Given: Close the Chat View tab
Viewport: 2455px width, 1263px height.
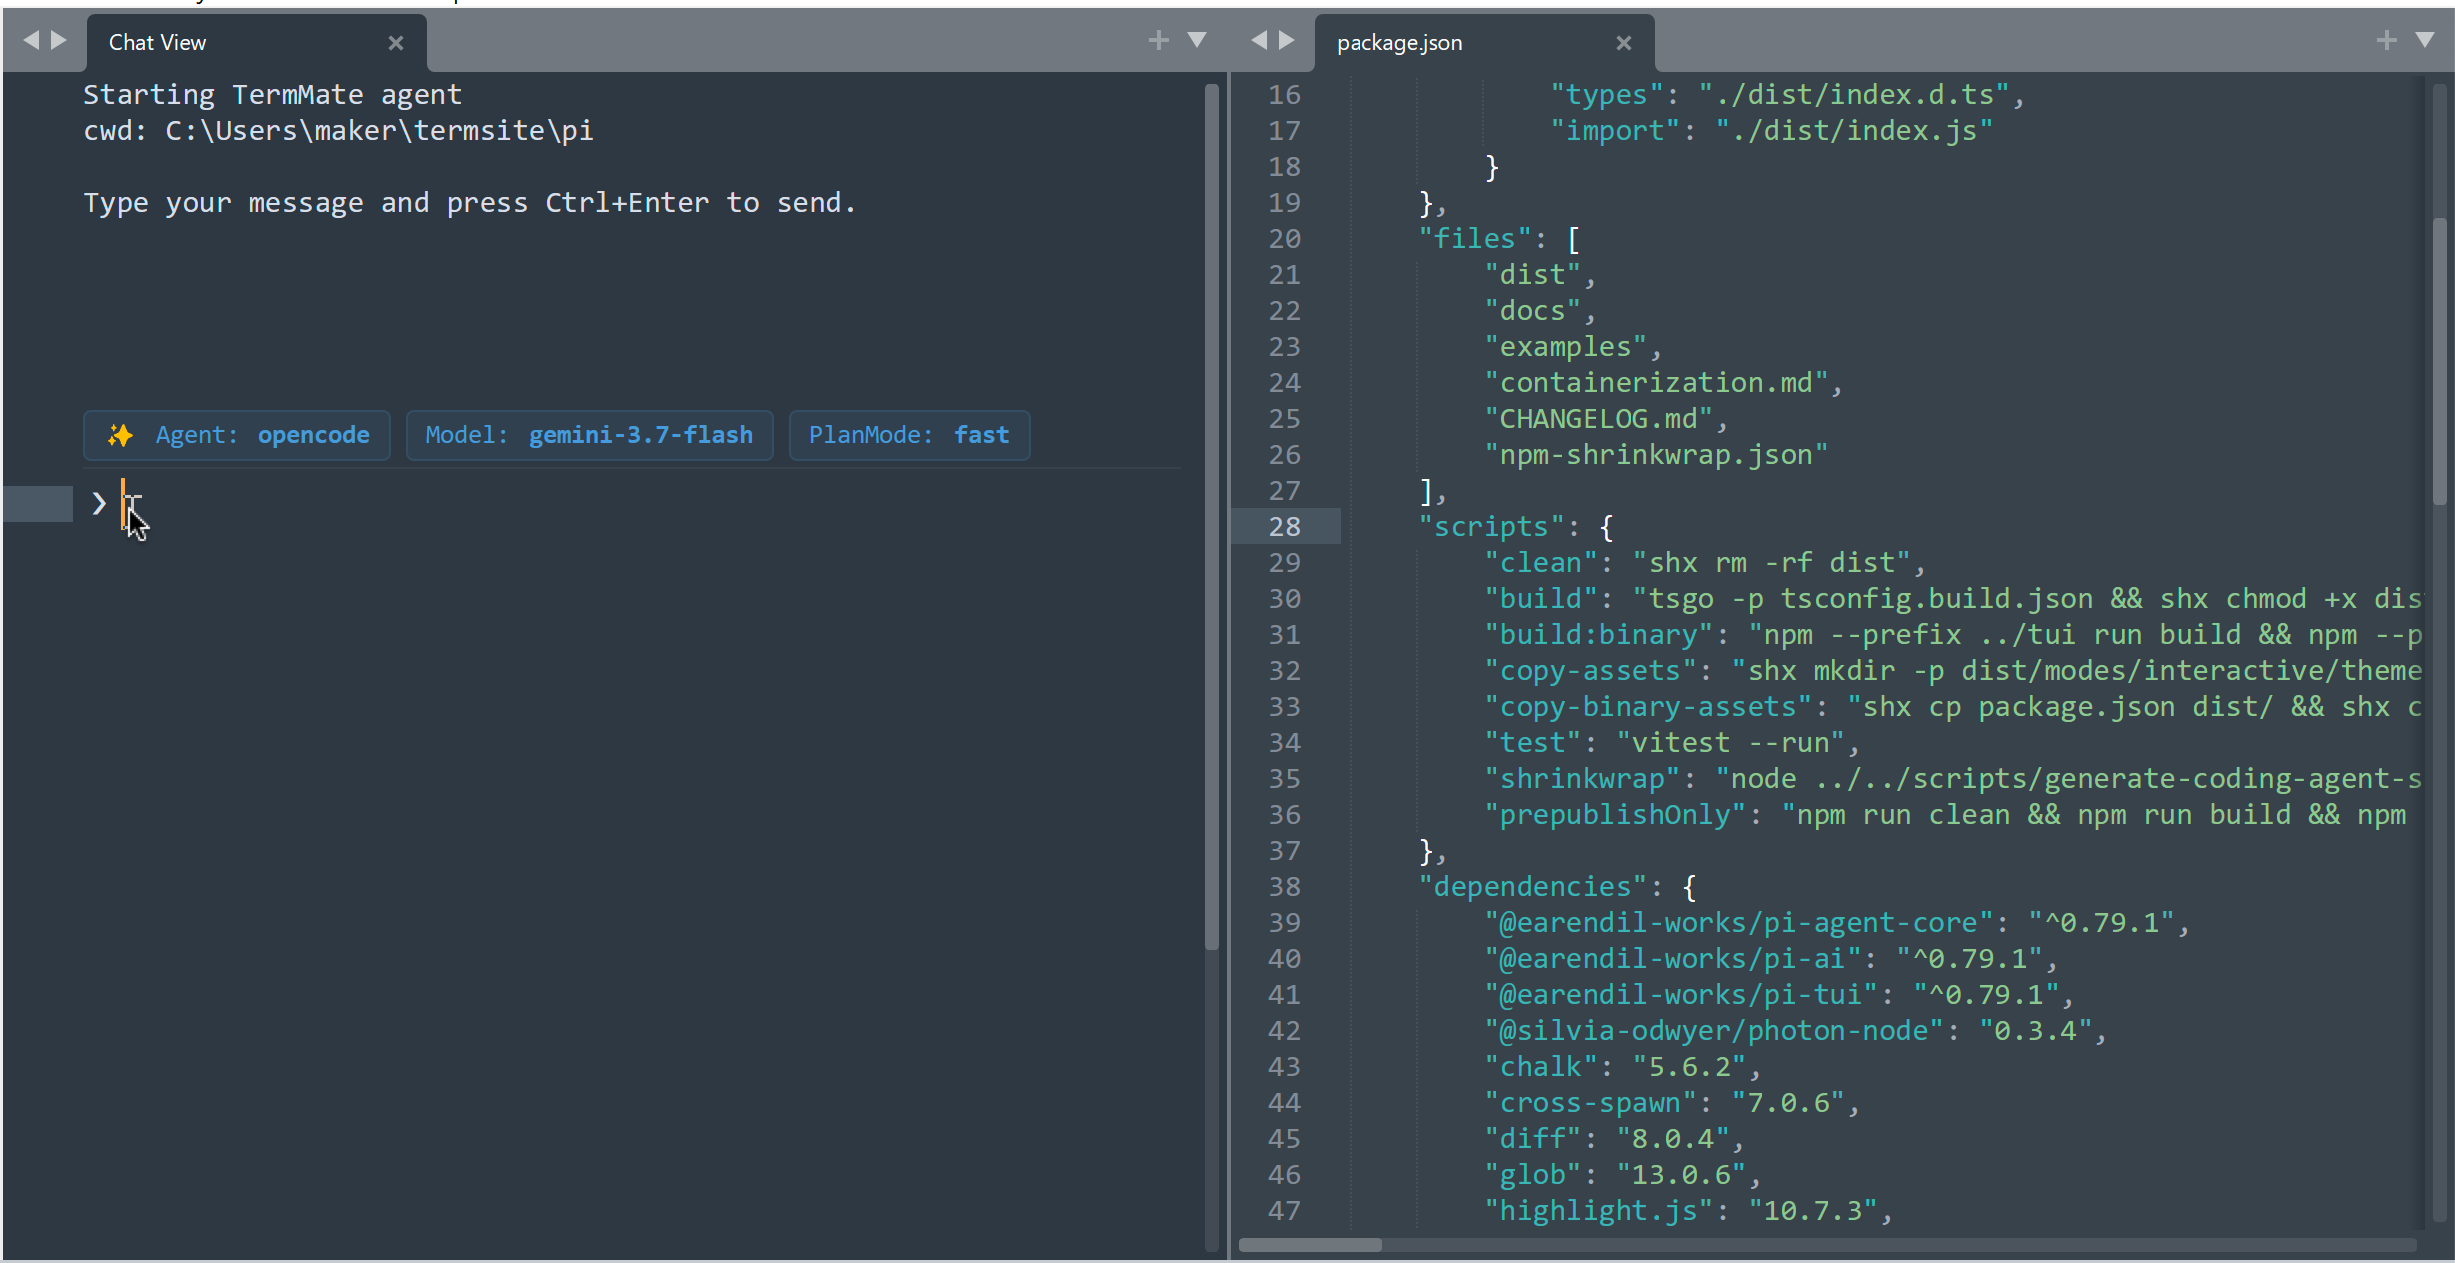Looking at the screenshot, I should [396, 42].
